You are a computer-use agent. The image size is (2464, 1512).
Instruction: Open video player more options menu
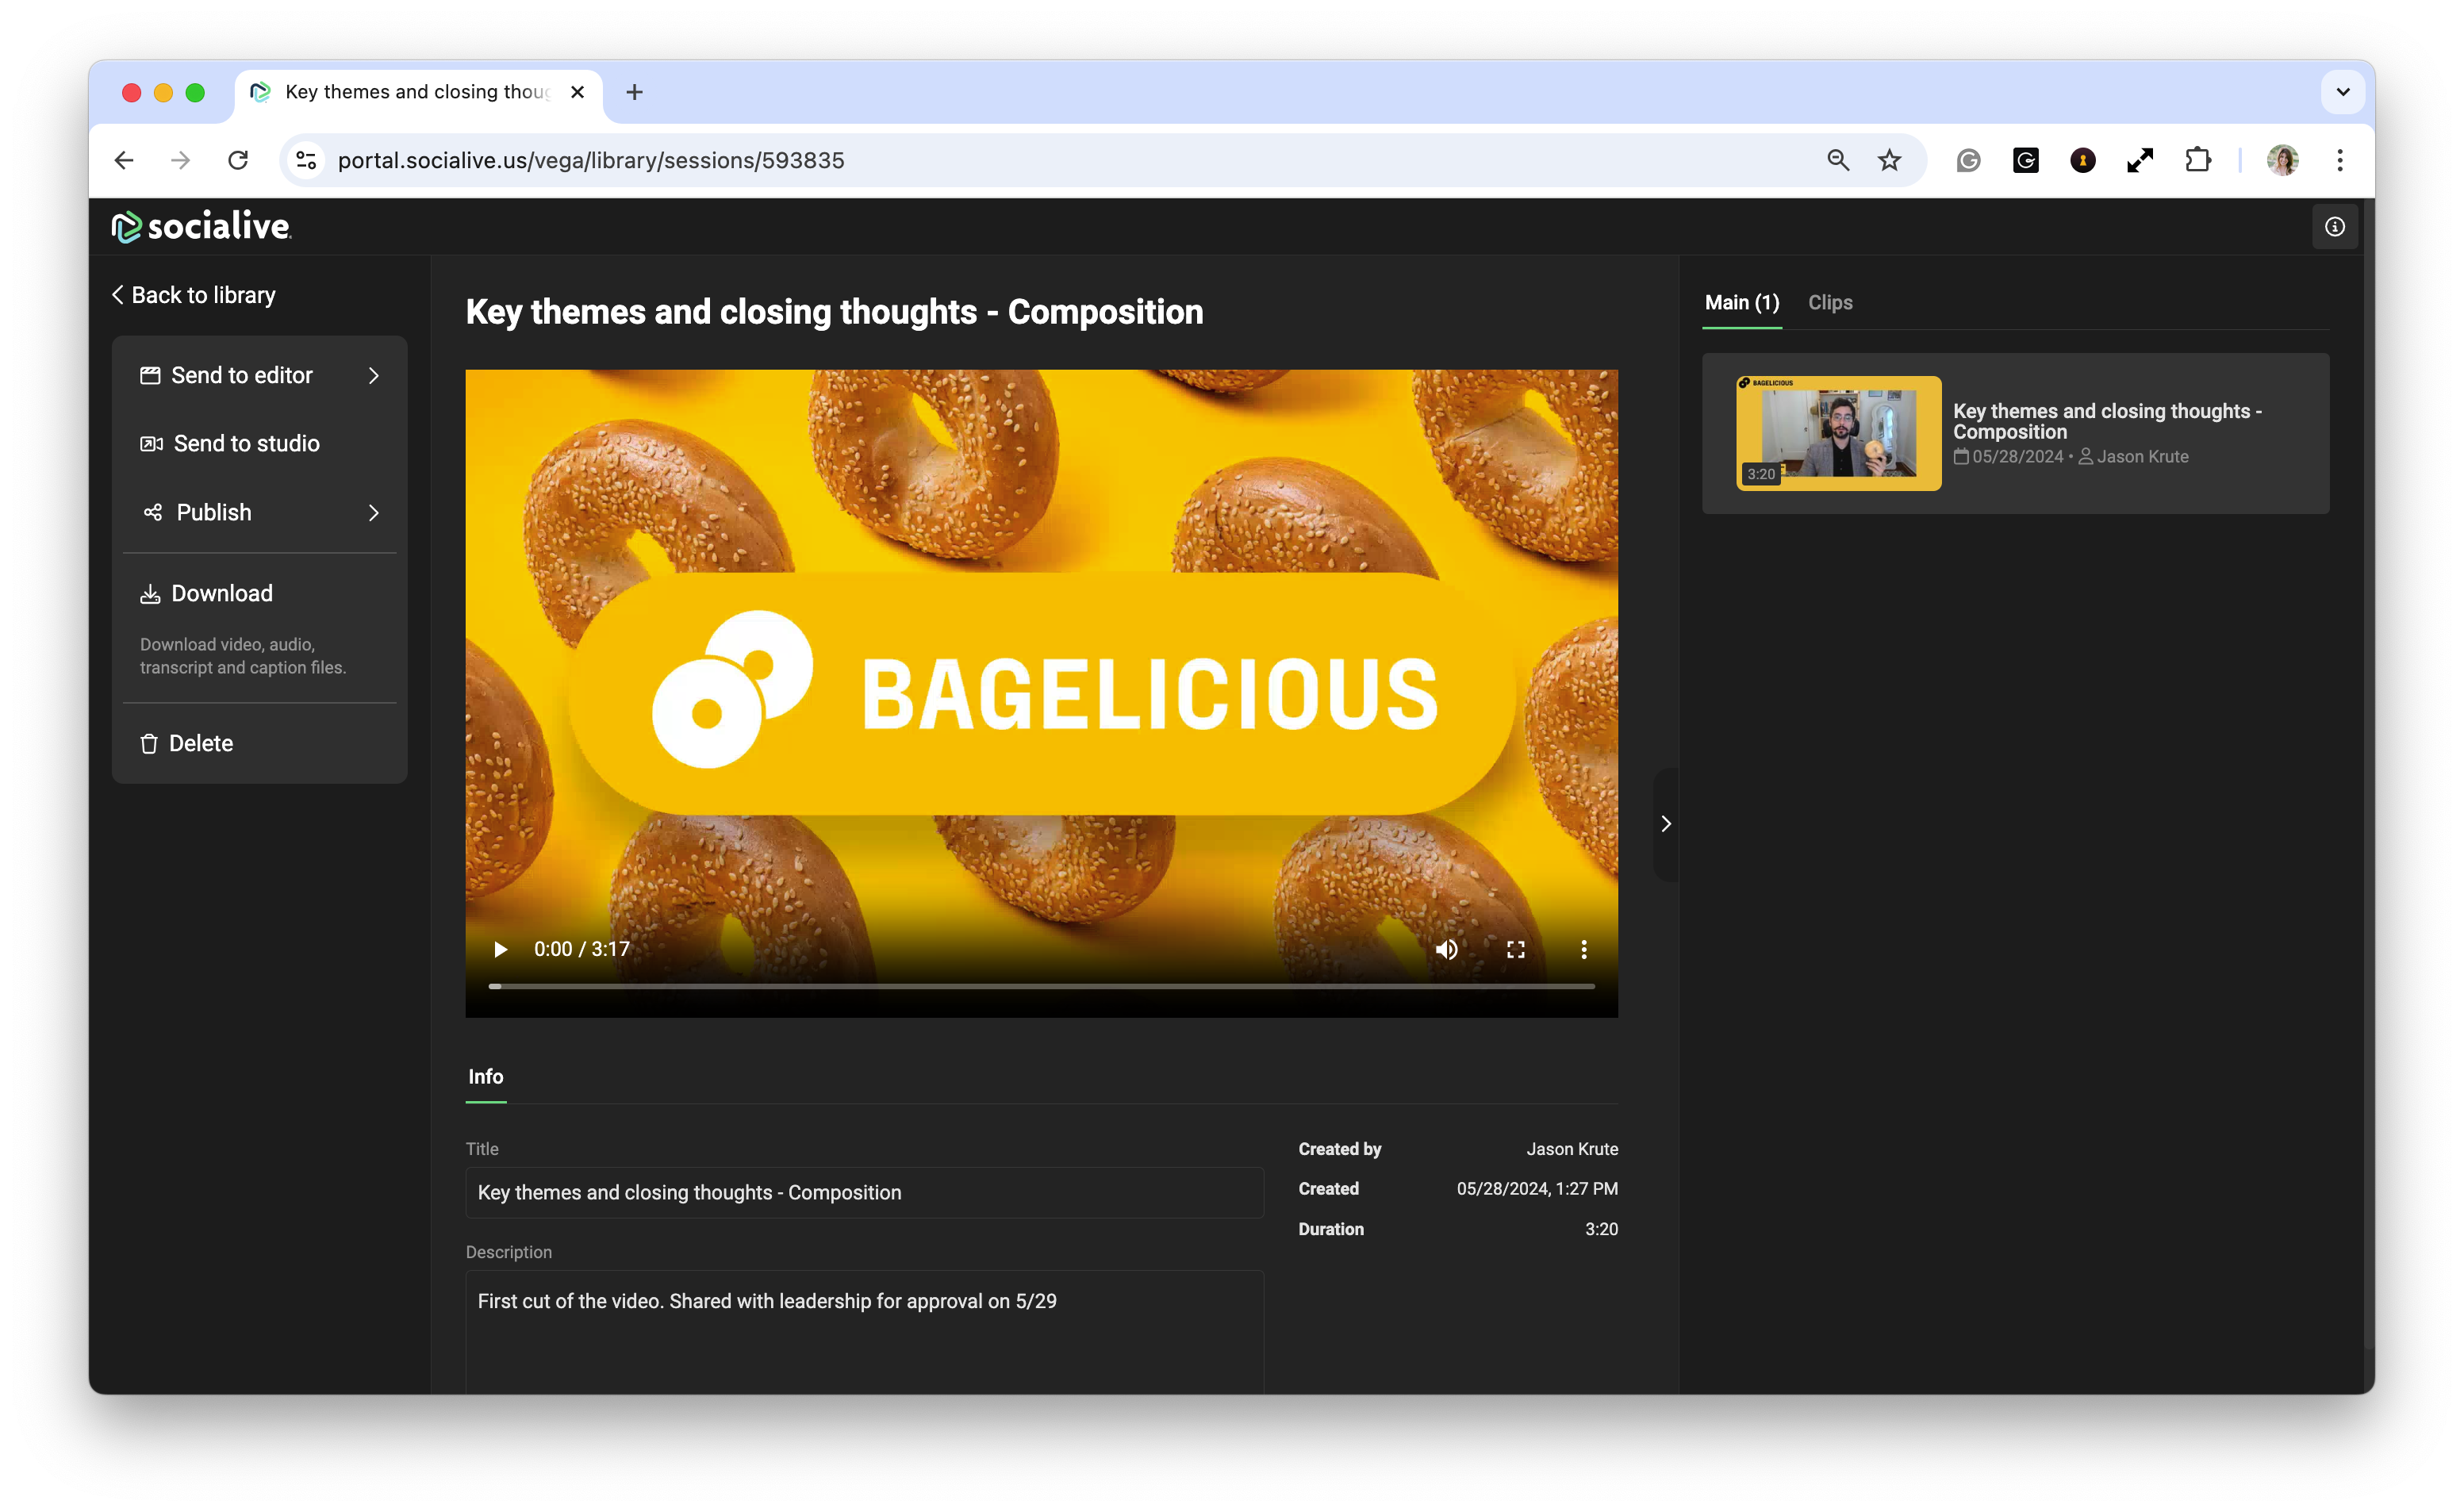[x=1583, y=949]
